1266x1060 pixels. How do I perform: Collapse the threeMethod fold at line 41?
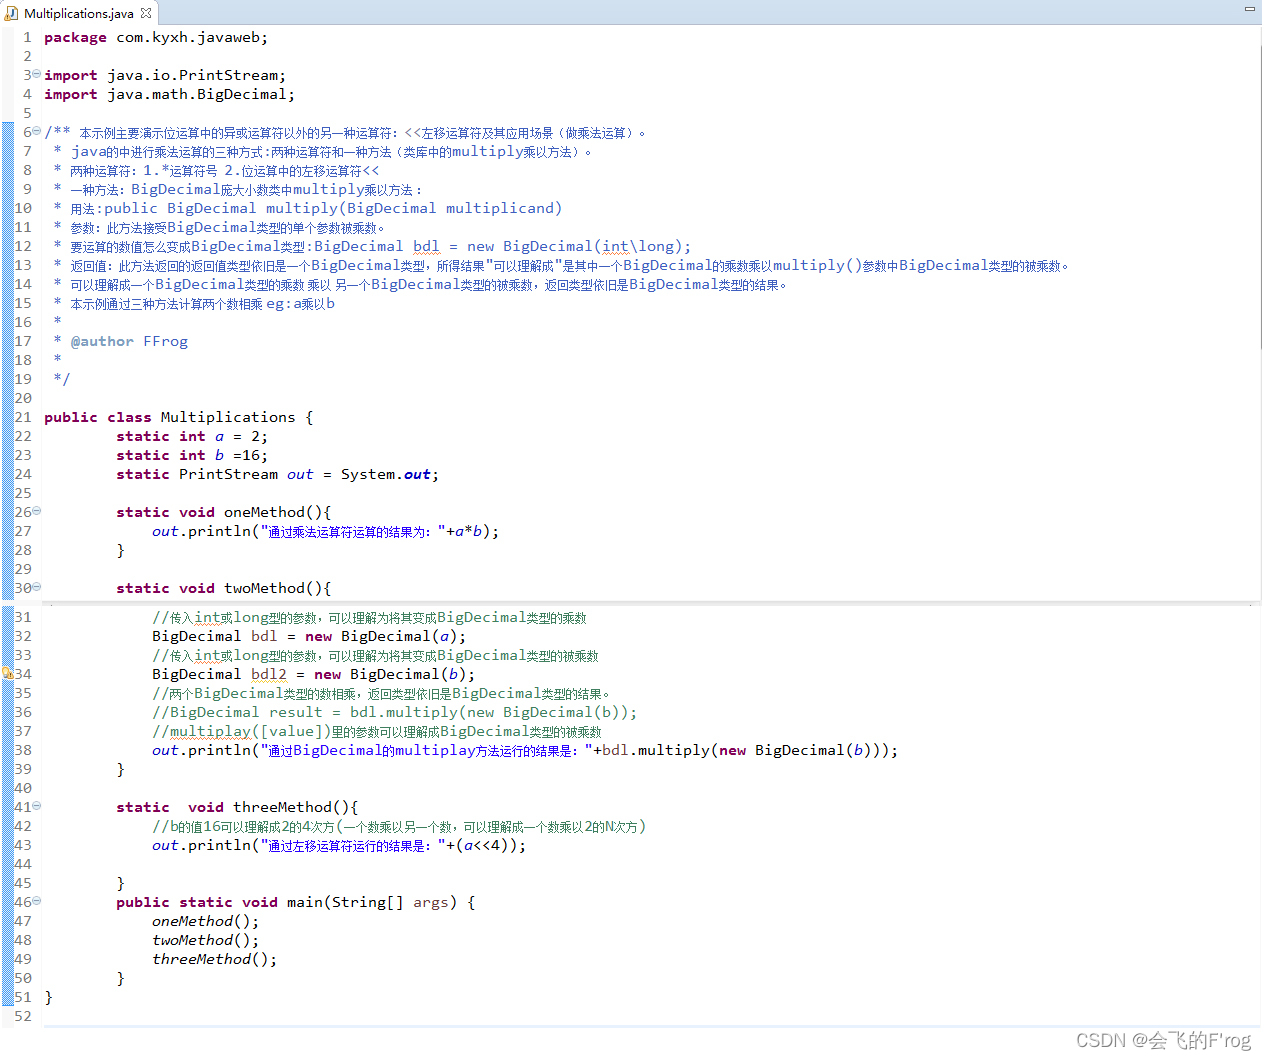coord(37,805)
